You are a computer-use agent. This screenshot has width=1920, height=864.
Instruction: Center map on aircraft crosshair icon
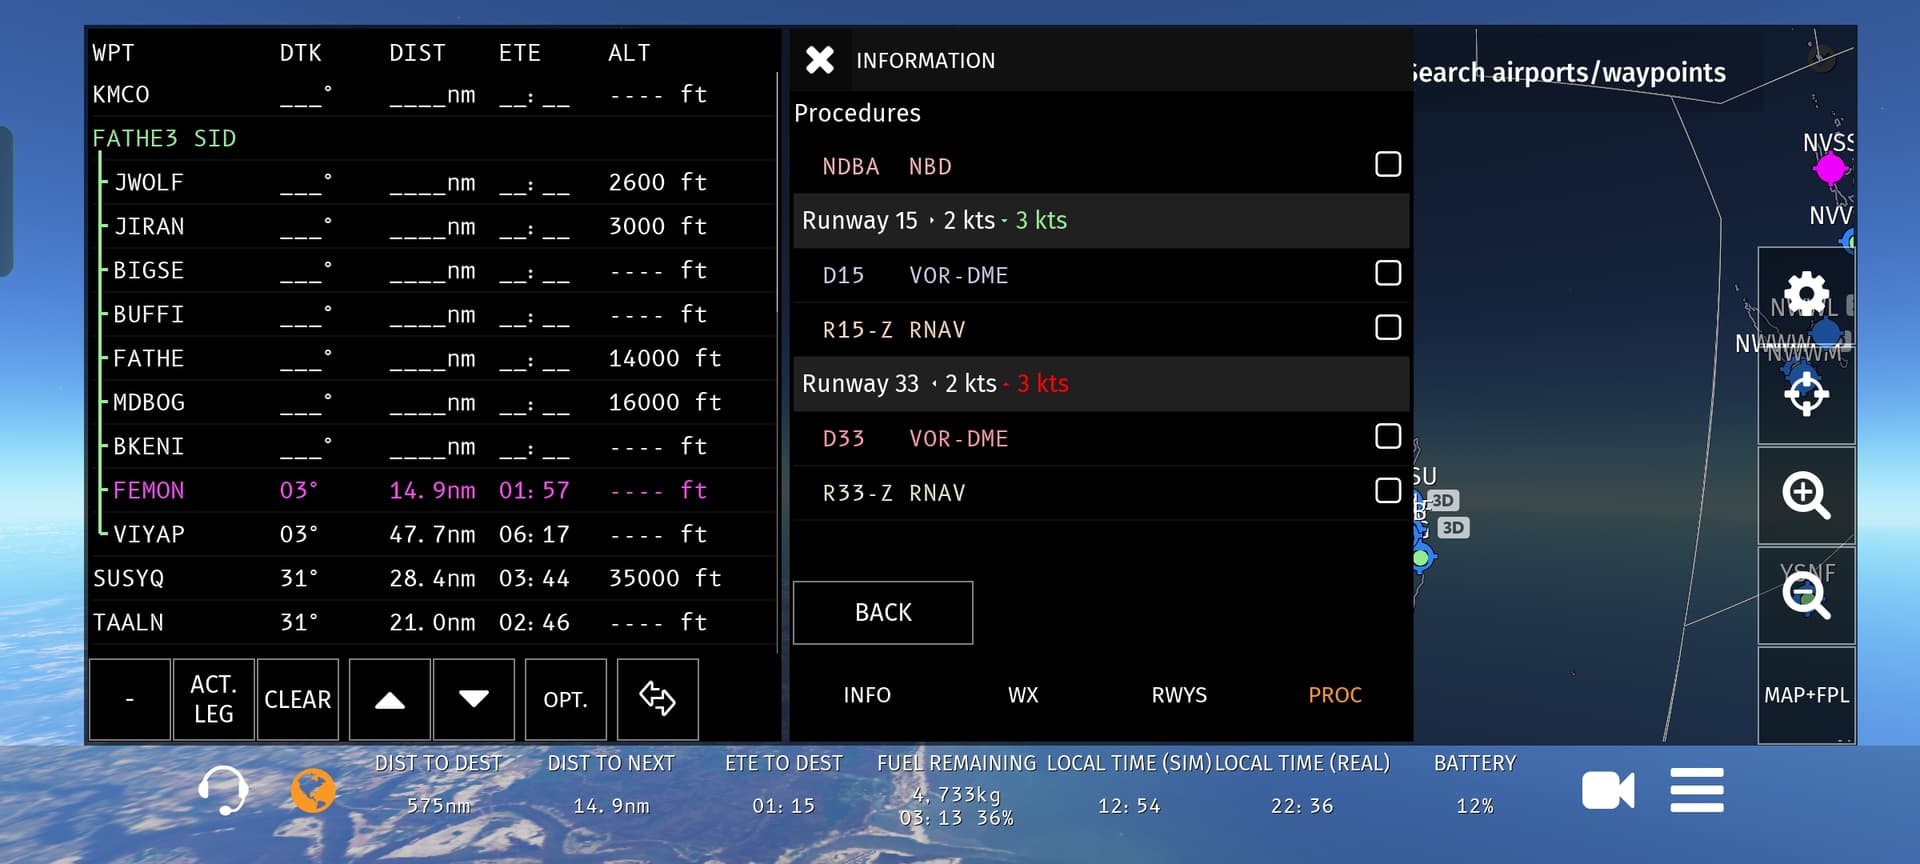pyautogui.click(x=1806, y=395)
